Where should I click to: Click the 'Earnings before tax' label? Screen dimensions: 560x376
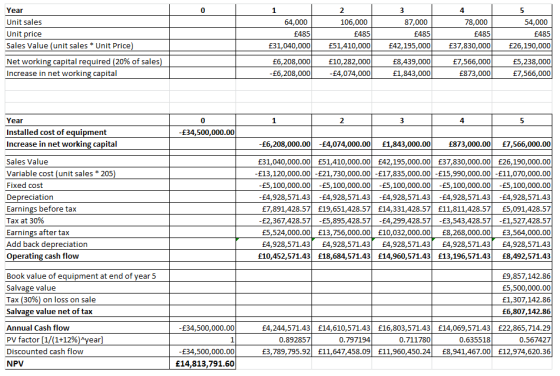pyautogui.click(x=41, y=209)
